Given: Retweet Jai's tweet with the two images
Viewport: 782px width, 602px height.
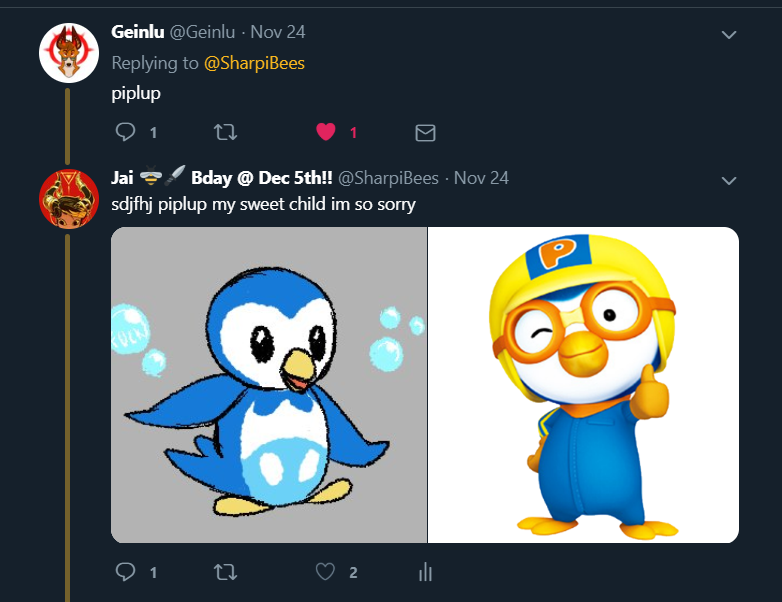Looking at the screenshot, I should tap(227, 572).
